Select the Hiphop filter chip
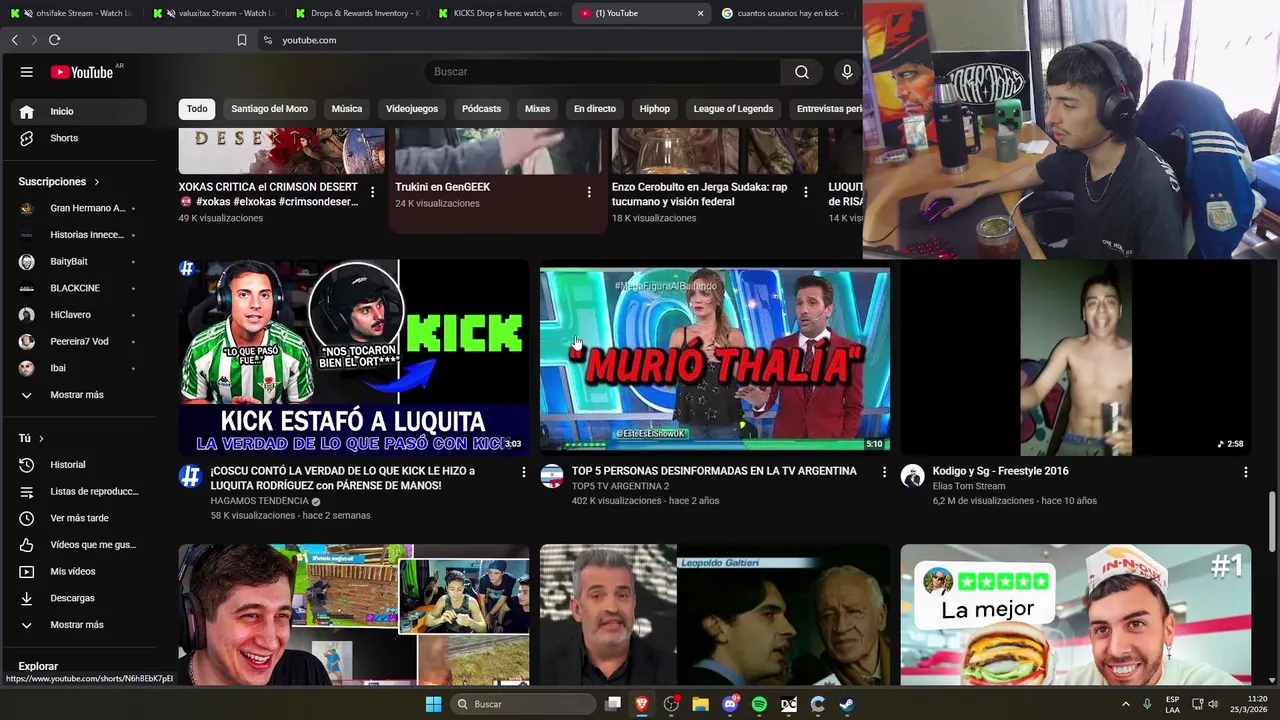 pyautogui.click(x=655, y=109)
